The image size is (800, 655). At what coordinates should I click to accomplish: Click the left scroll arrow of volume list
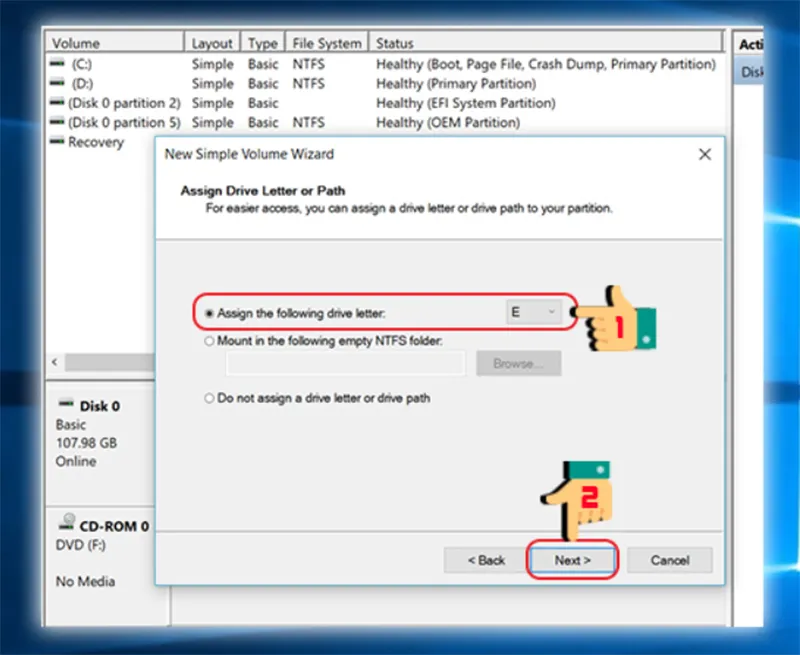pos(55,362)
